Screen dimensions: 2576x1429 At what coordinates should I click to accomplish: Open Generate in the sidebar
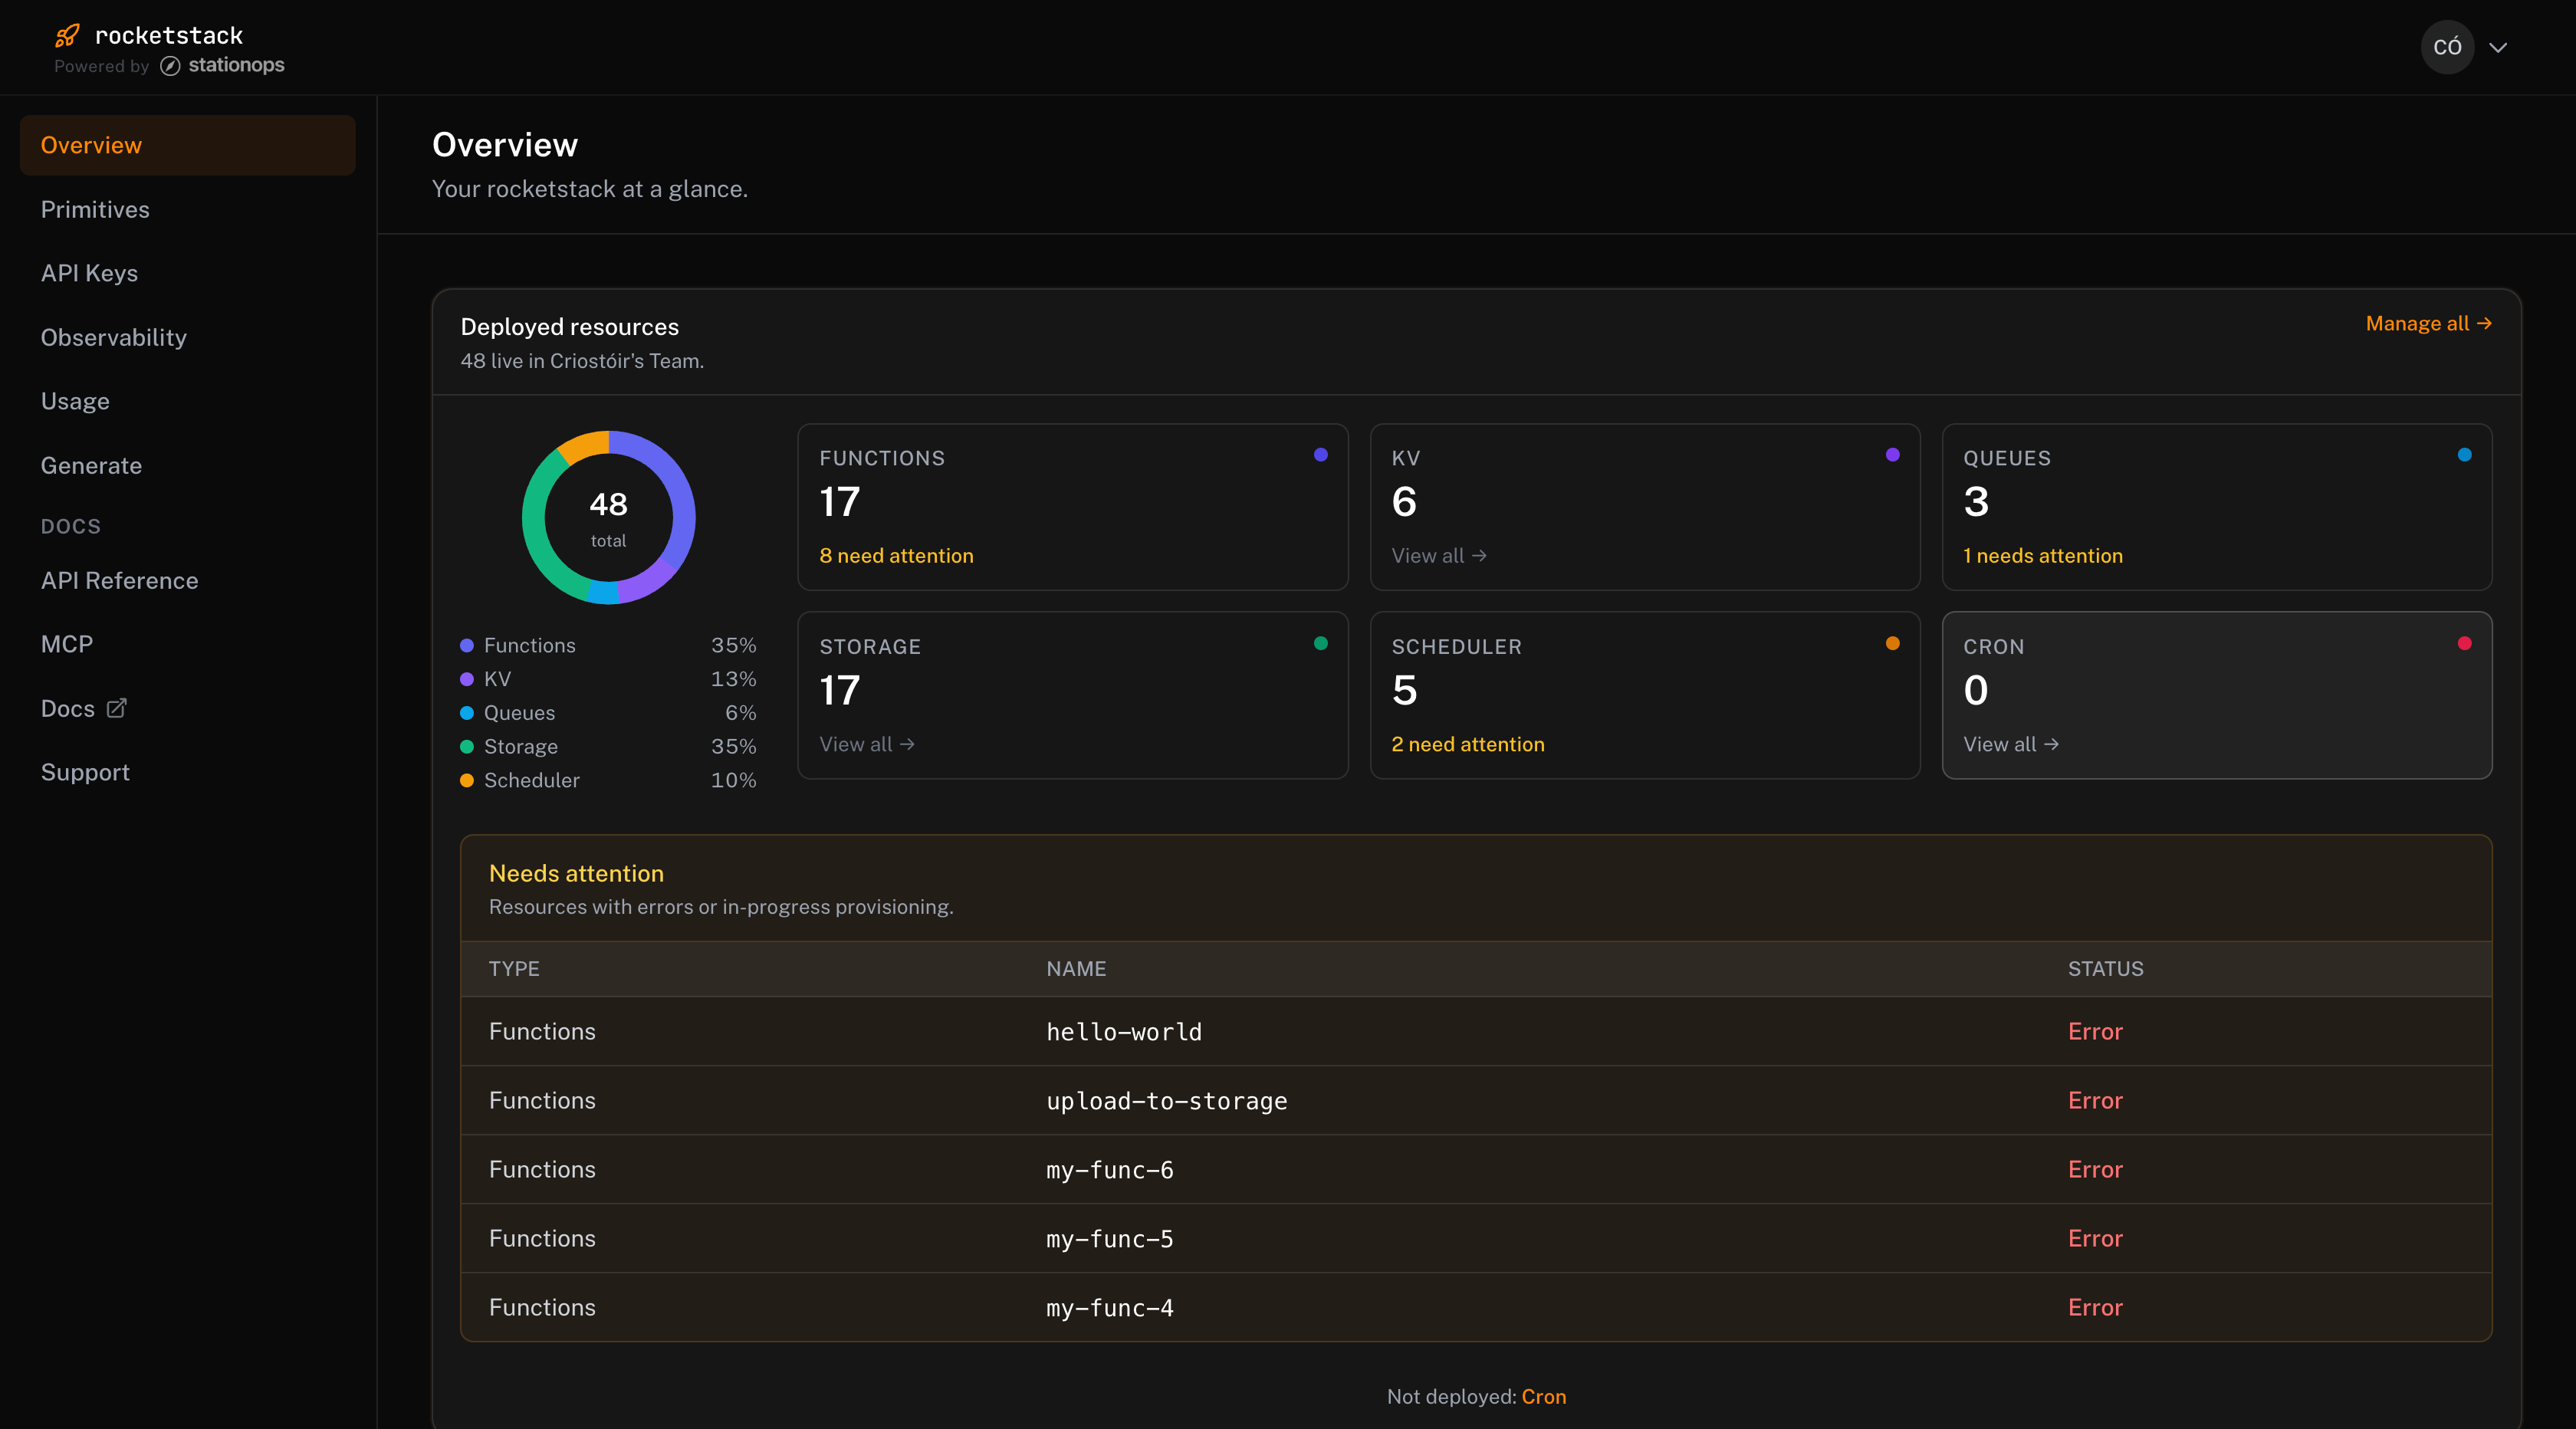[91, 465]
